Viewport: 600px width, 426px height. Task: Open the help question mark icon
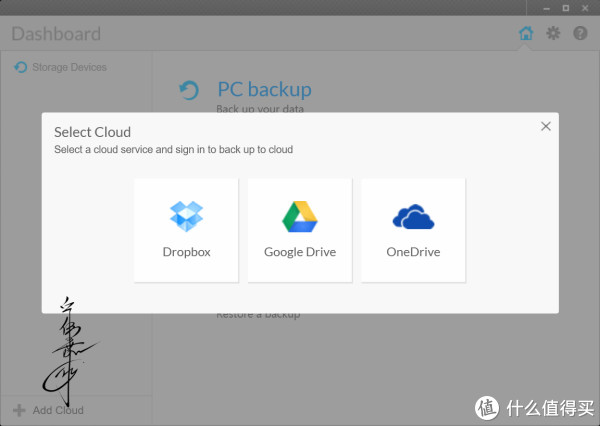click(580, 33)
